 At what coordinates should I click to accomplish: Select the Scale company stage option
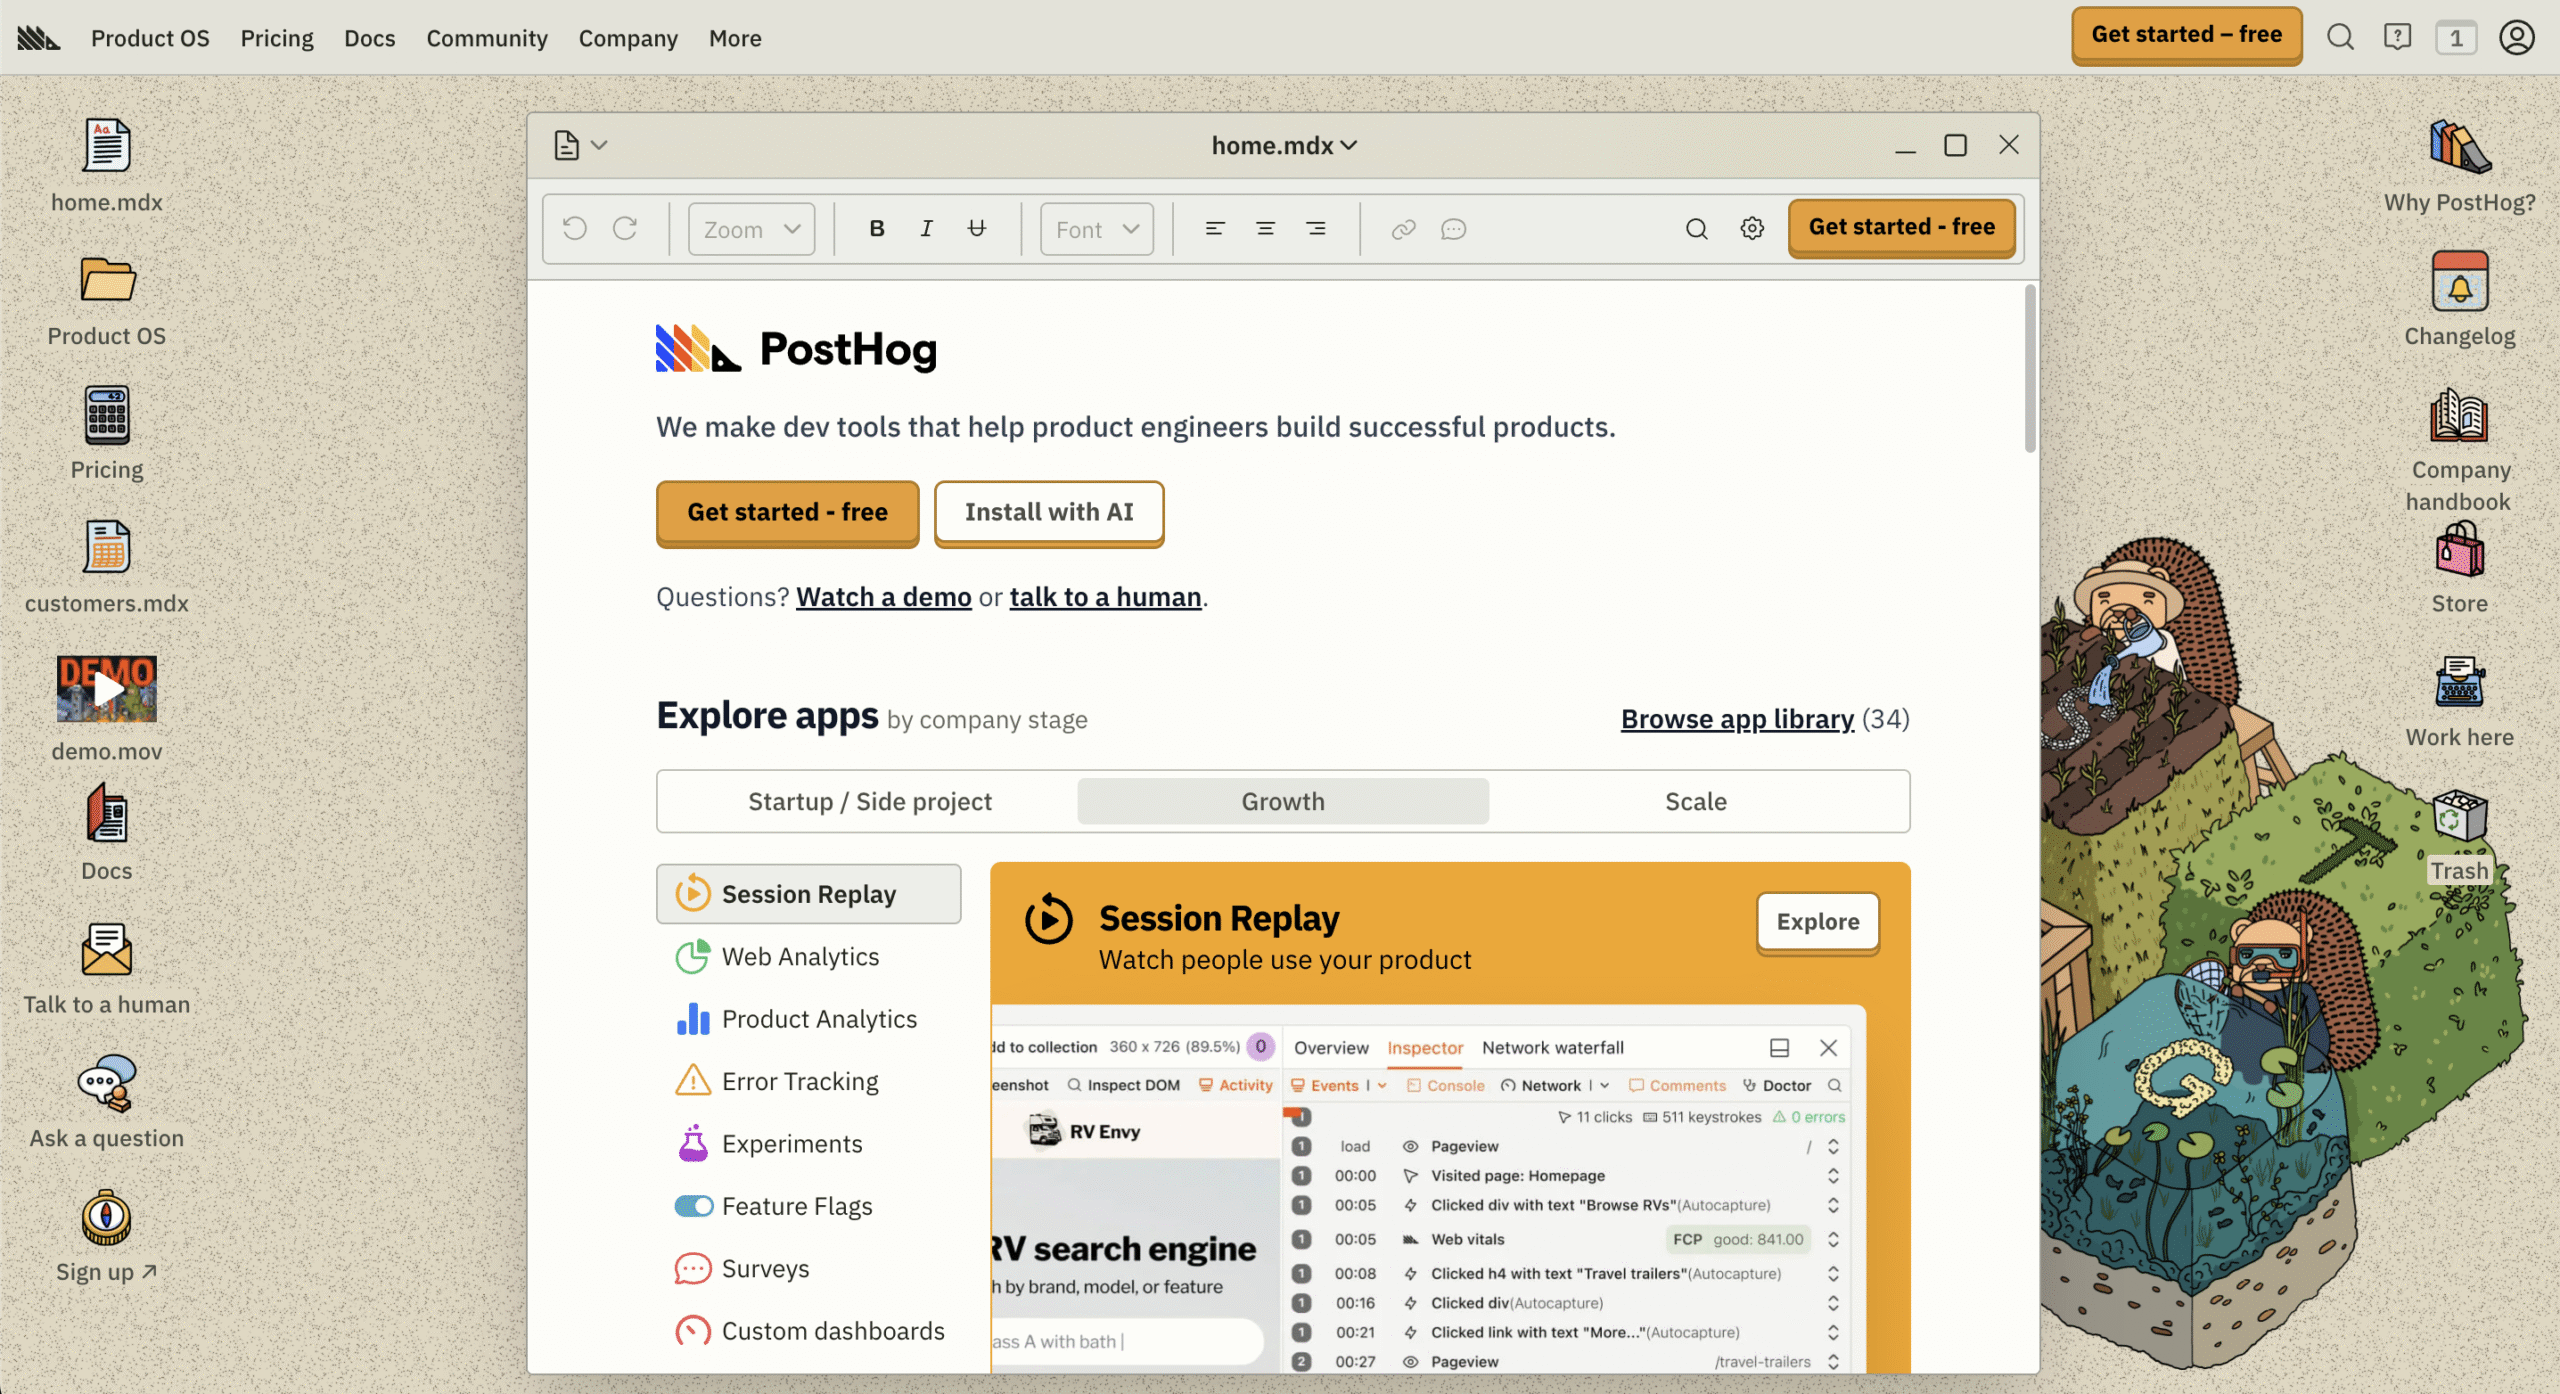[1695, 801]
